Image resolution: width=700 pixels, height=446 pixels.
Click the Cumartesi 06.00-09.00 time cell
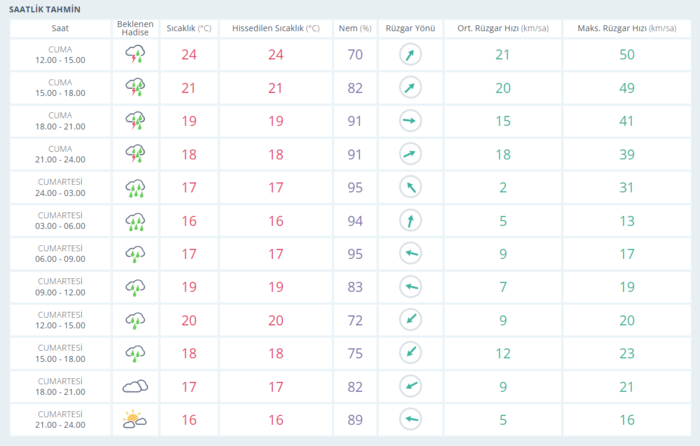(60, 253)
